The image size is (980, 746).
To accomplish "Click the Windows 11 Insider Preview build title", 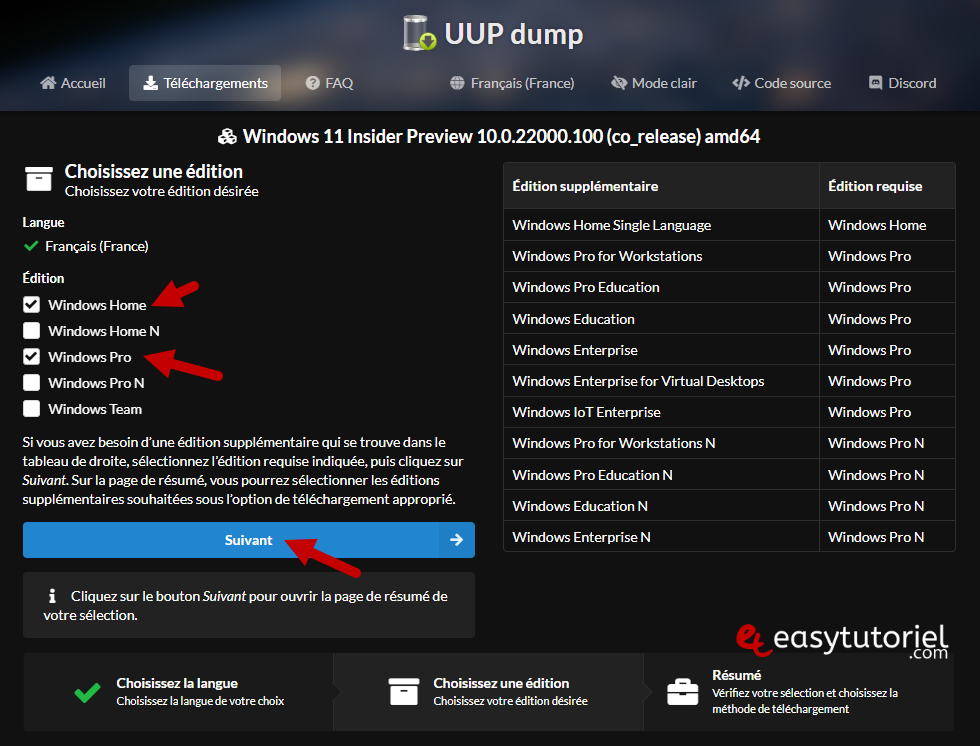I will [x=501, y=136].
